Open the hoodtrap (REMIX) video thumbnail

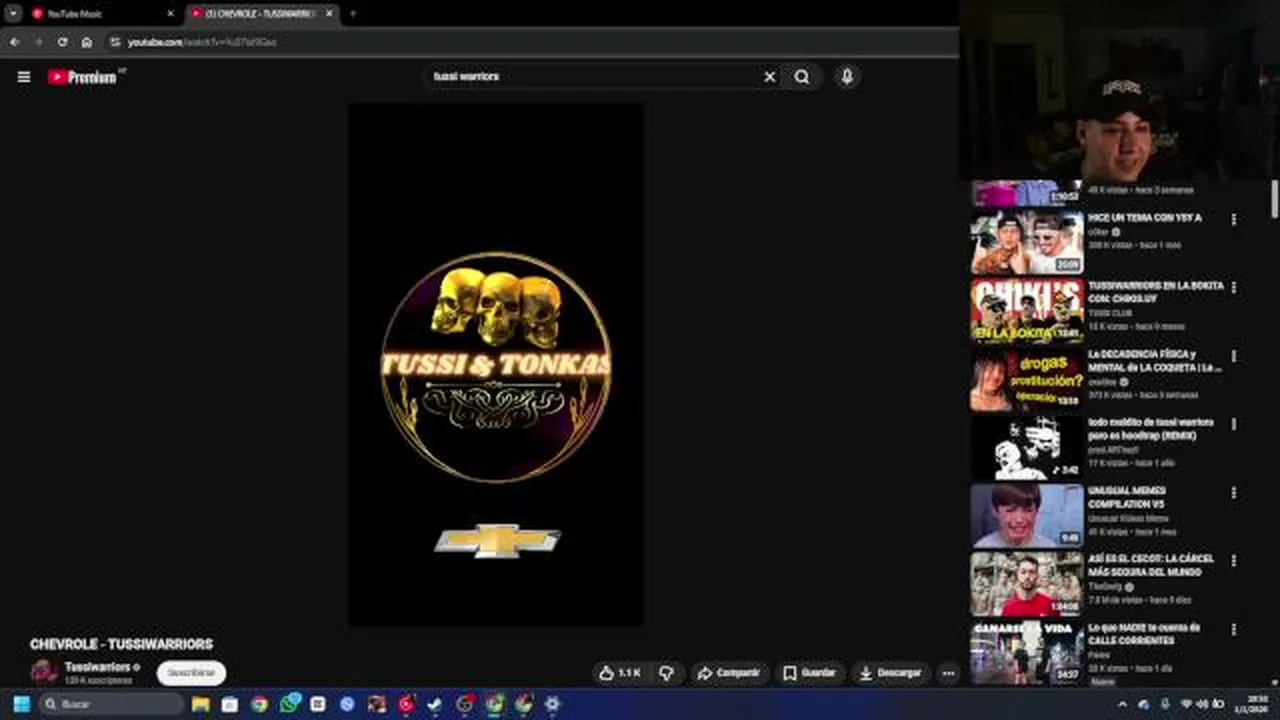1027,448
